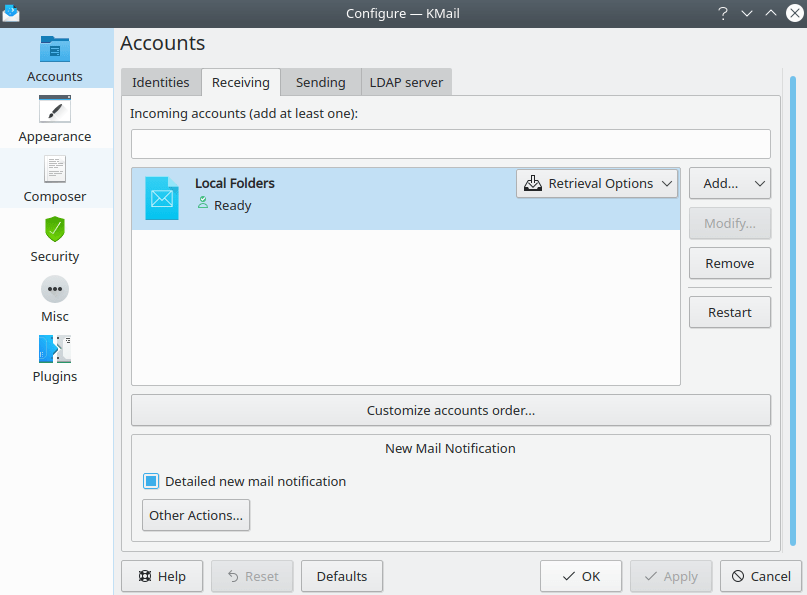Open the Add account dropdown
Screen dimensions: 807x595
pos(729,183)
